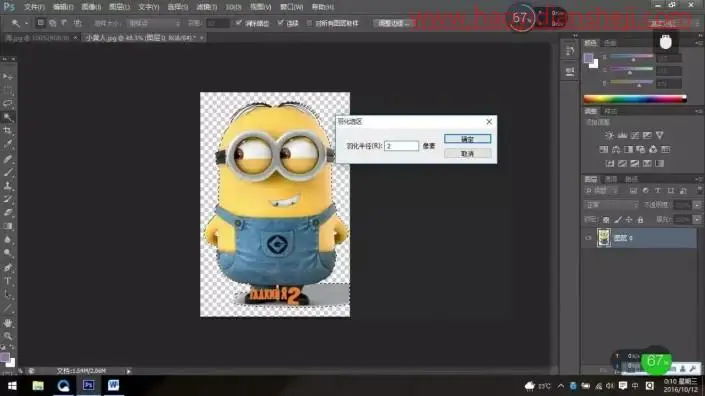
Task: Open the Edit menu
Action: tap(63, 7)
